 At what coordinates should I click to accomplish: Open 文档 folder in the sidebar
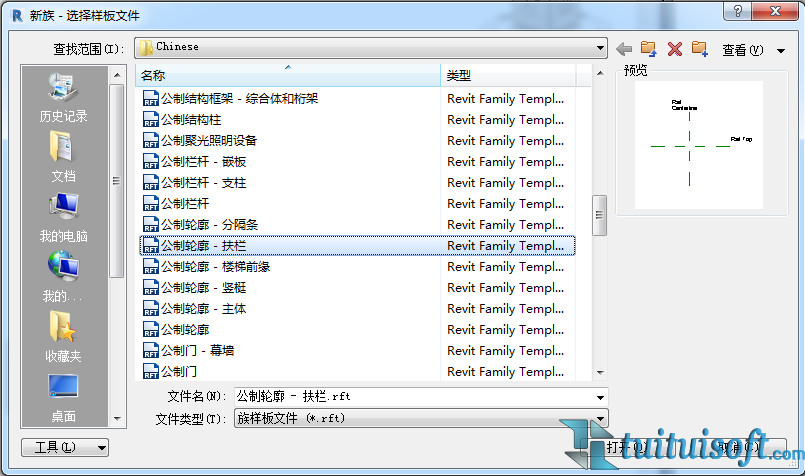click(64, 157)
